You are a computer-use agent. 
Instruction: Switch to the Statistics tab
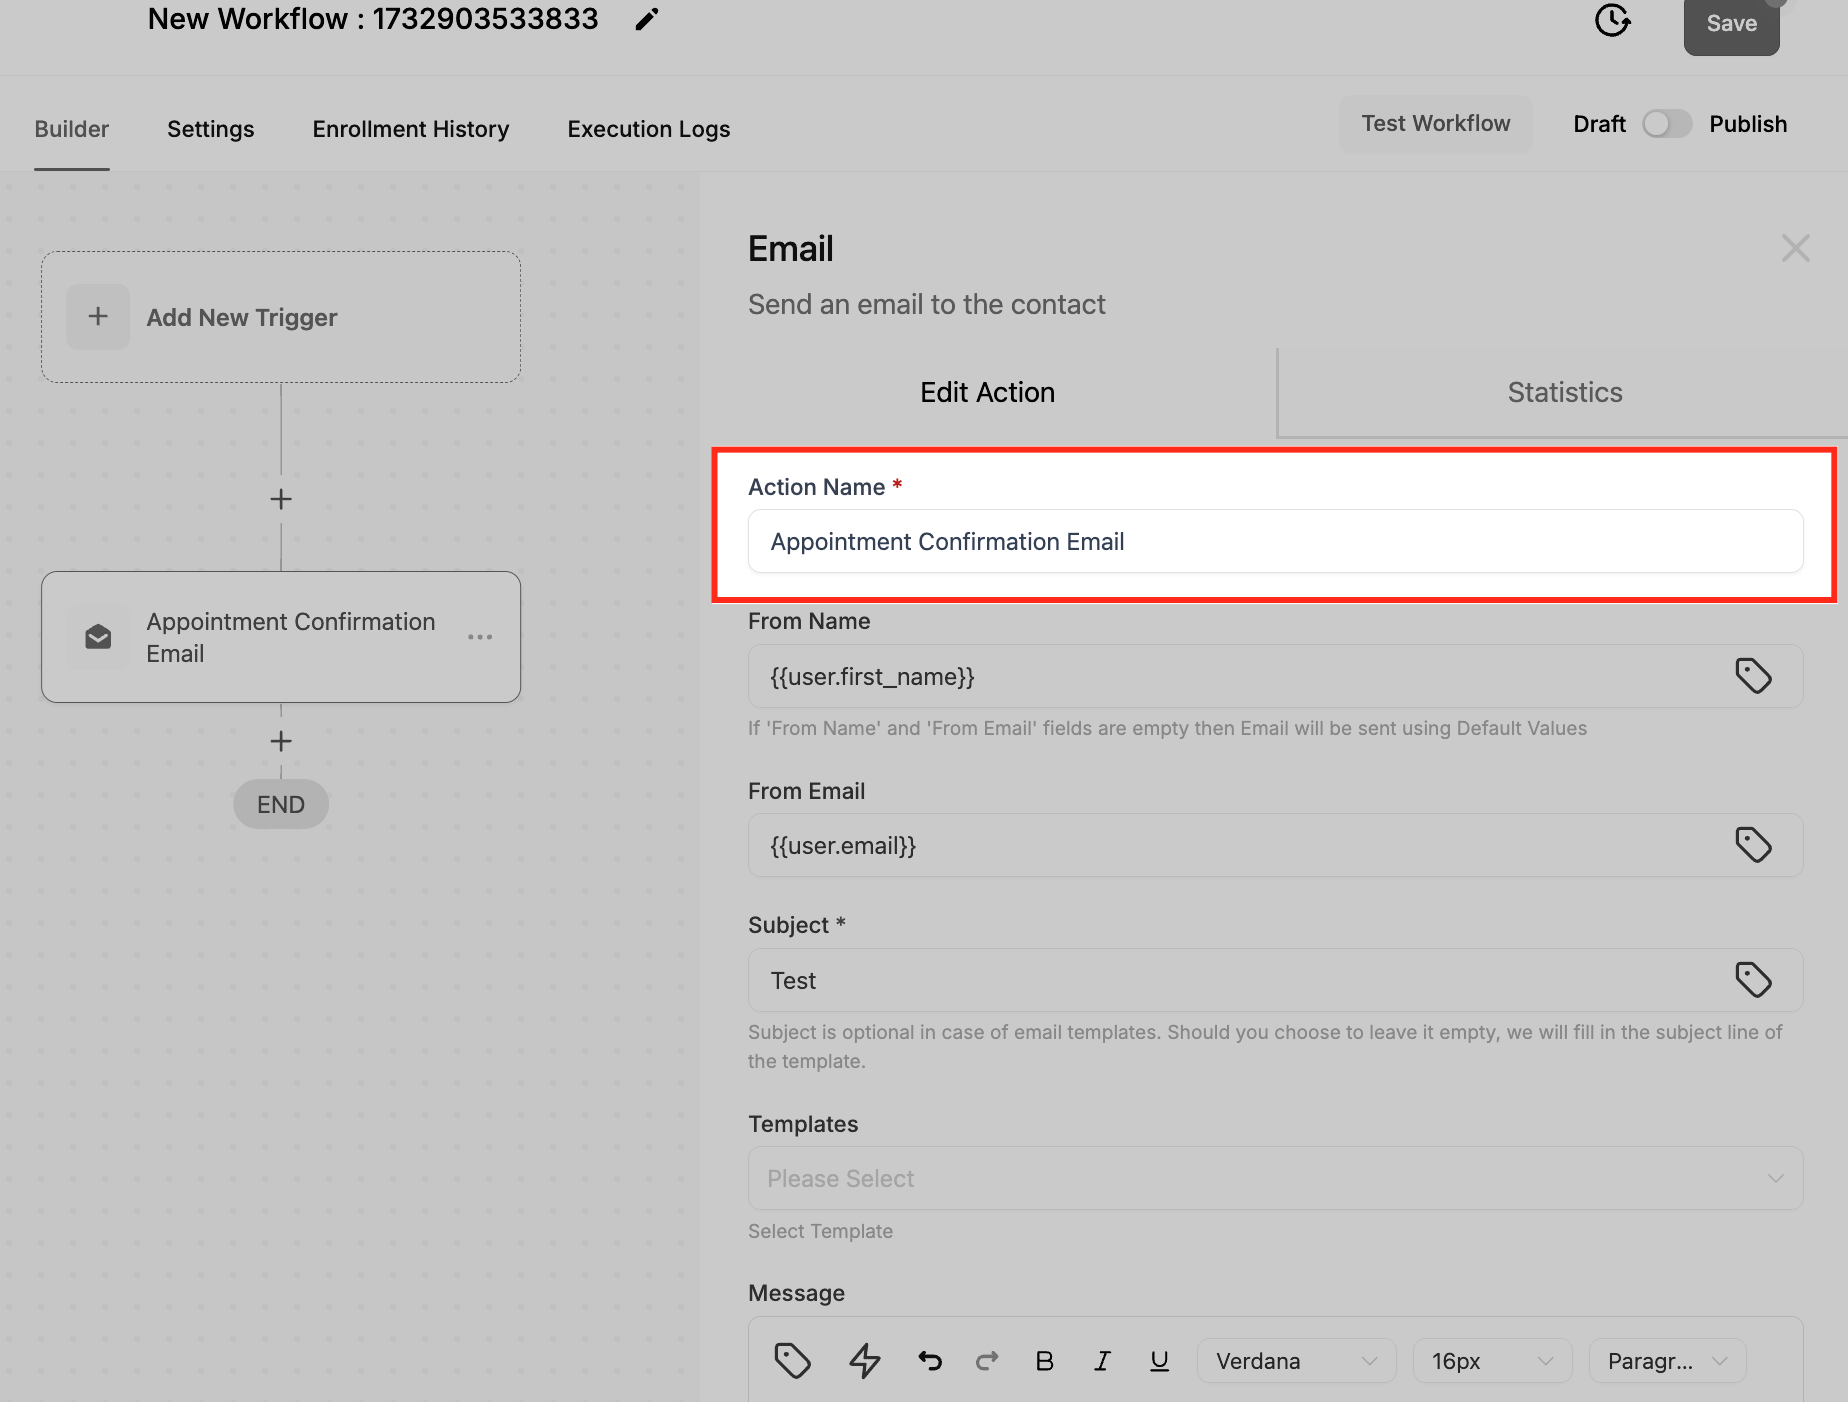click(x=1563, y=392)
